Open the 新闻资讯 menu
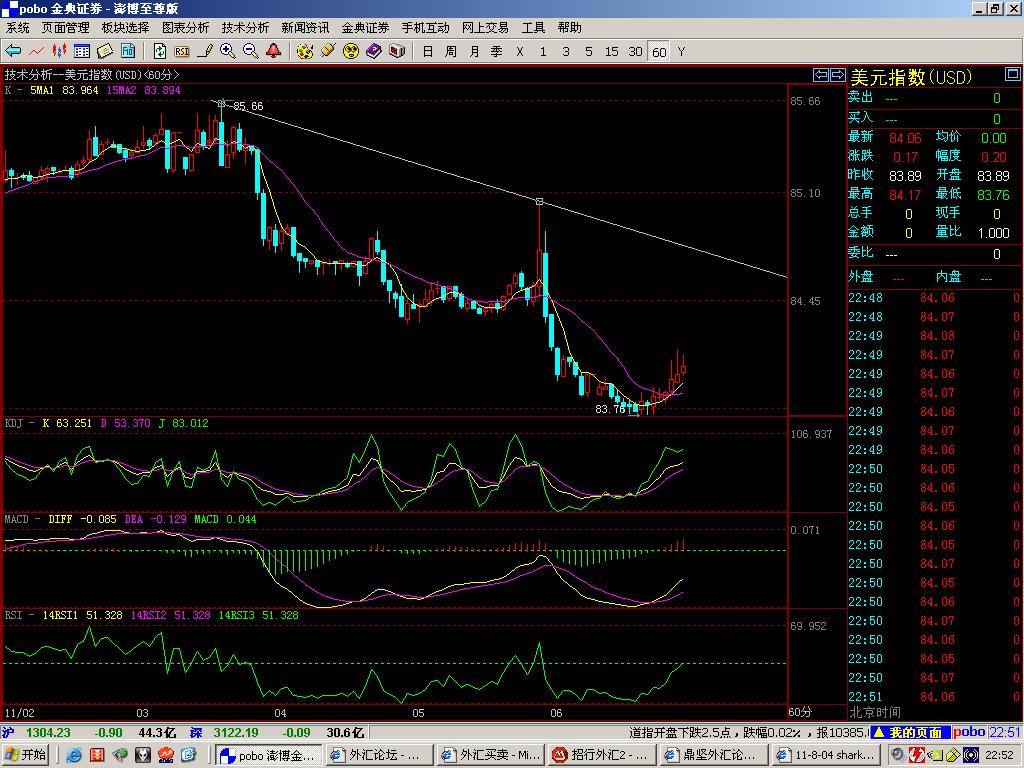The image size is (1024, 768). [305, 28]
